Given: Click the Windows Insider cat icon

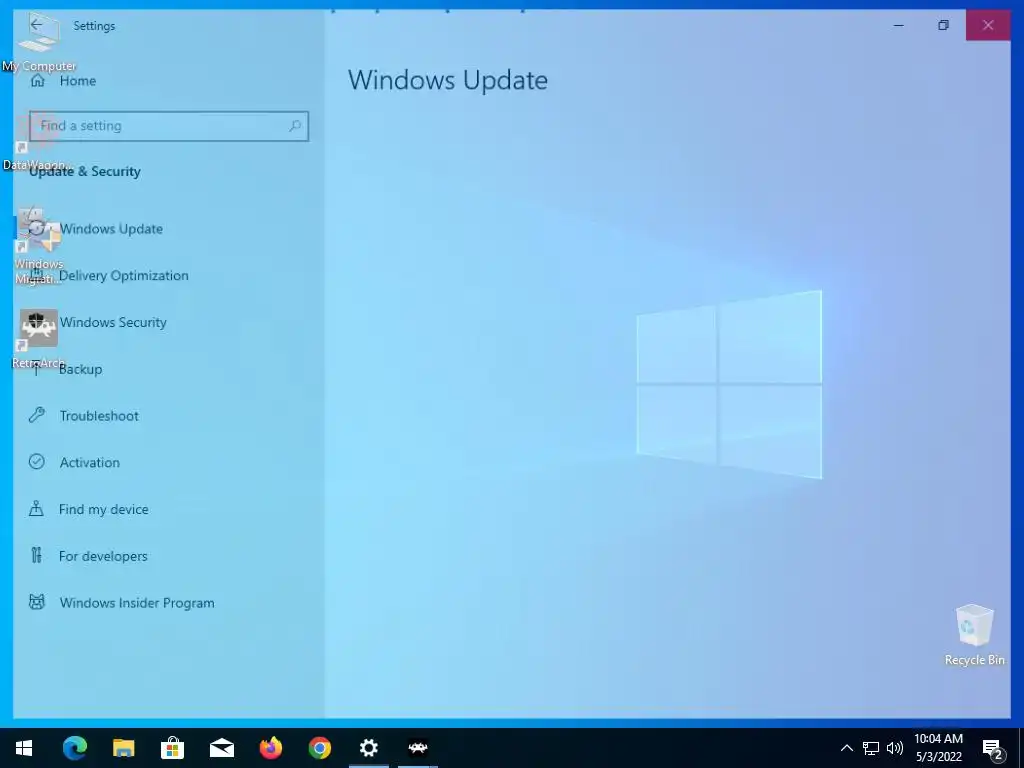Looking at the screenshot, I should click(x=37, y=602).
